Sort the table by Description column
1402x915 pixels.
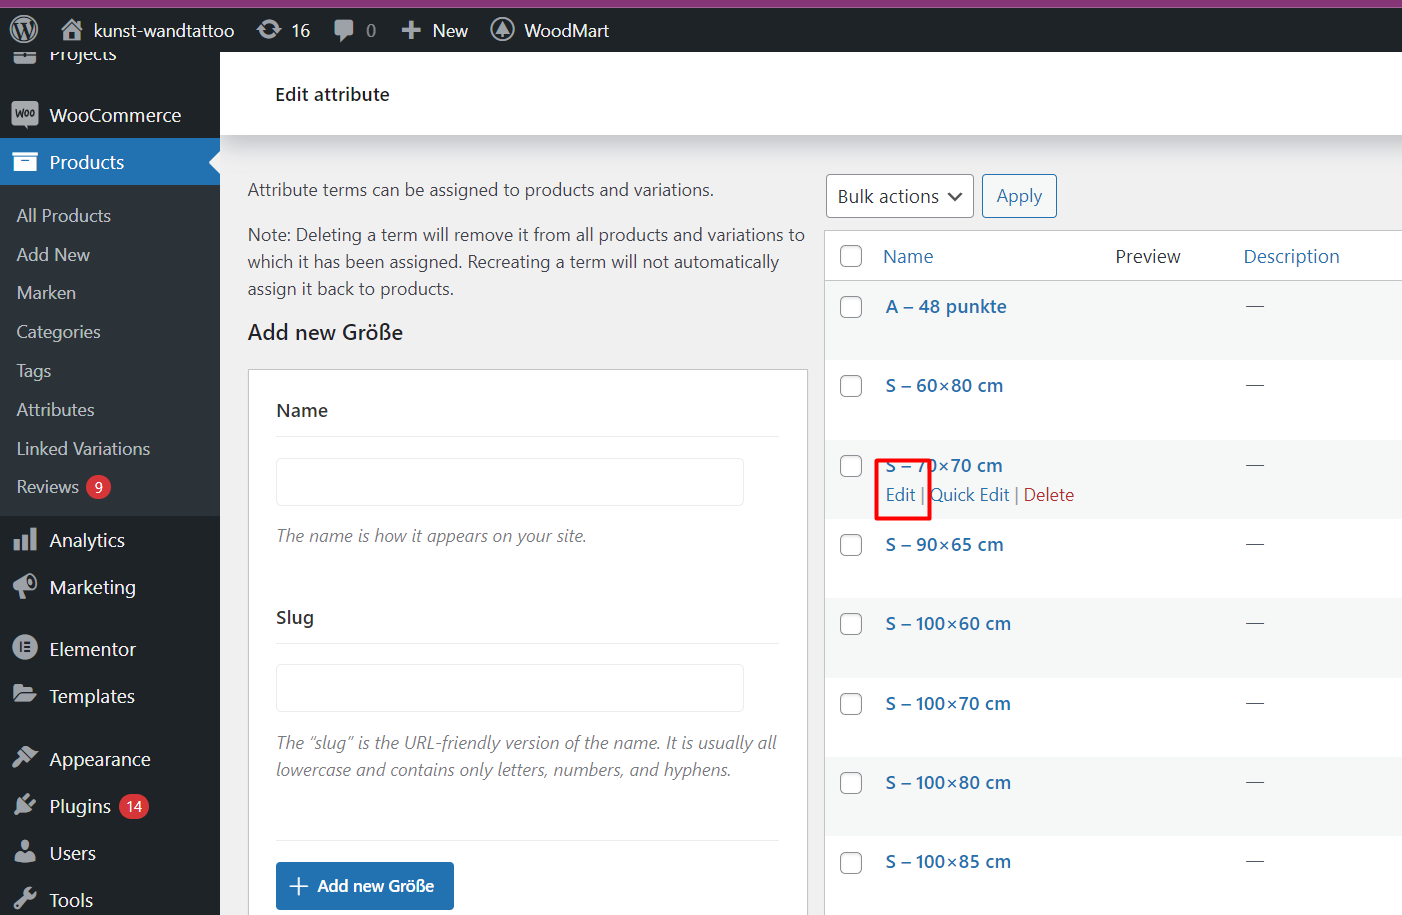1291,256
